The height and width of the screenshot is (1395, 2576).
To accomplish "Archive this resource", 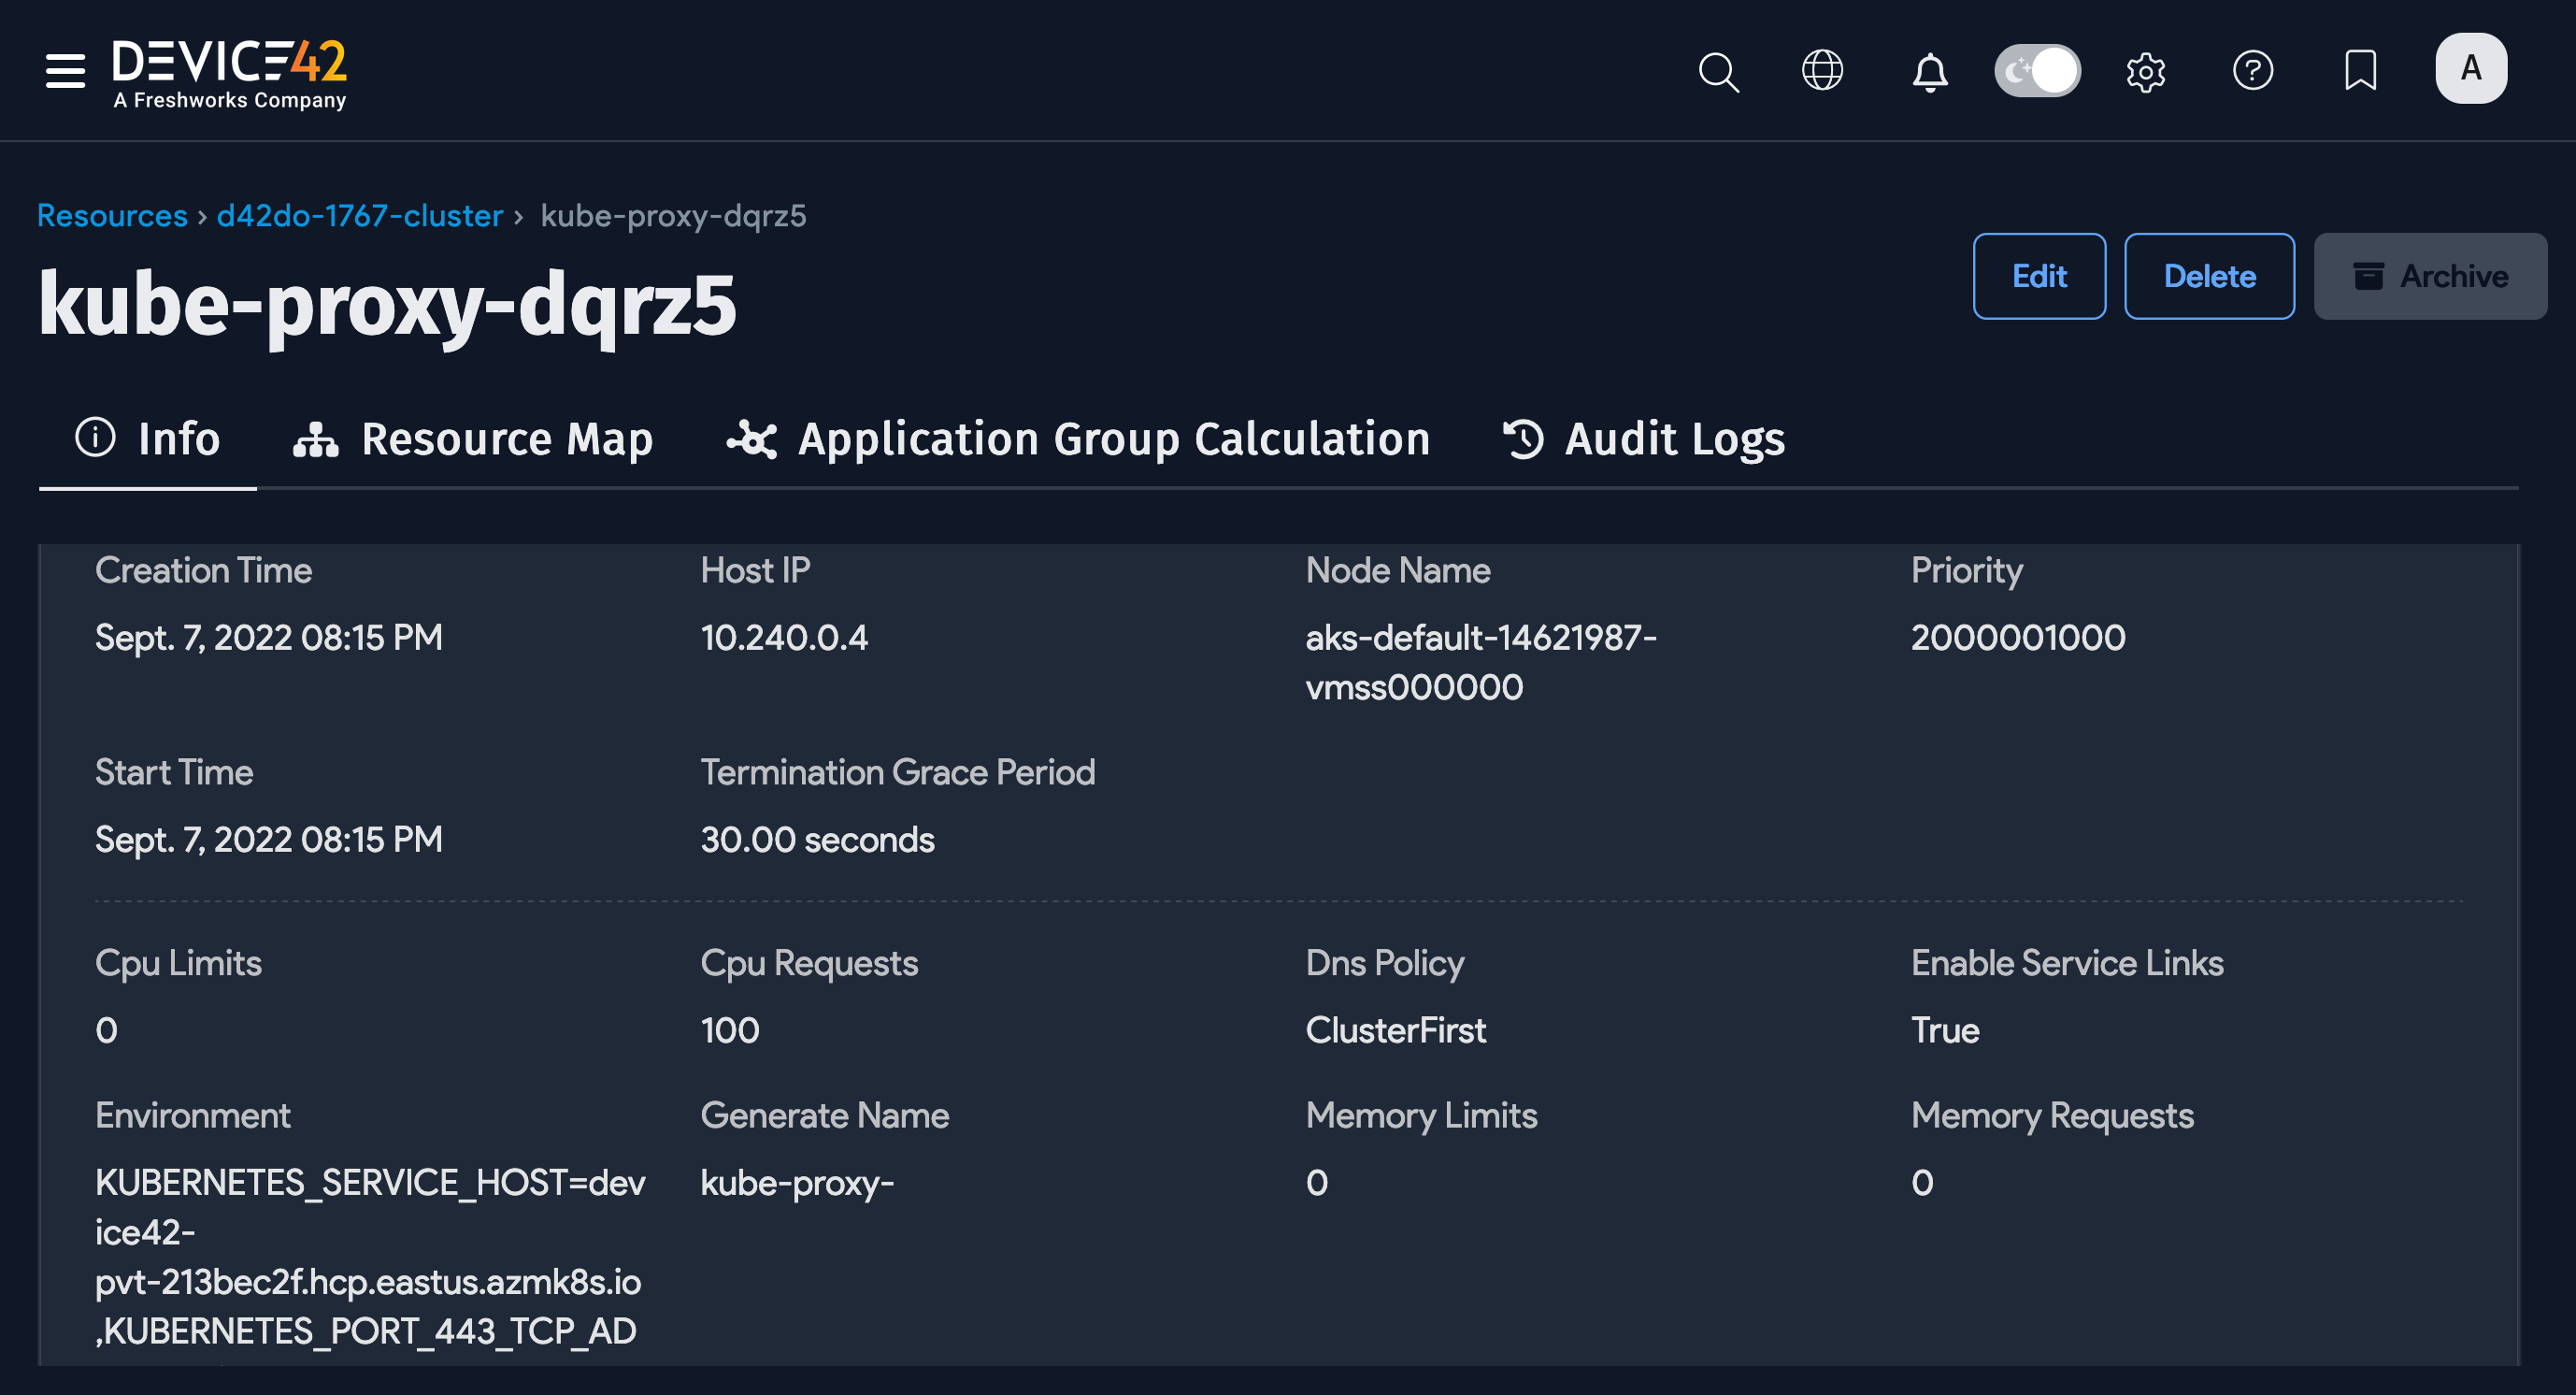I will [x=2429, y=276].
